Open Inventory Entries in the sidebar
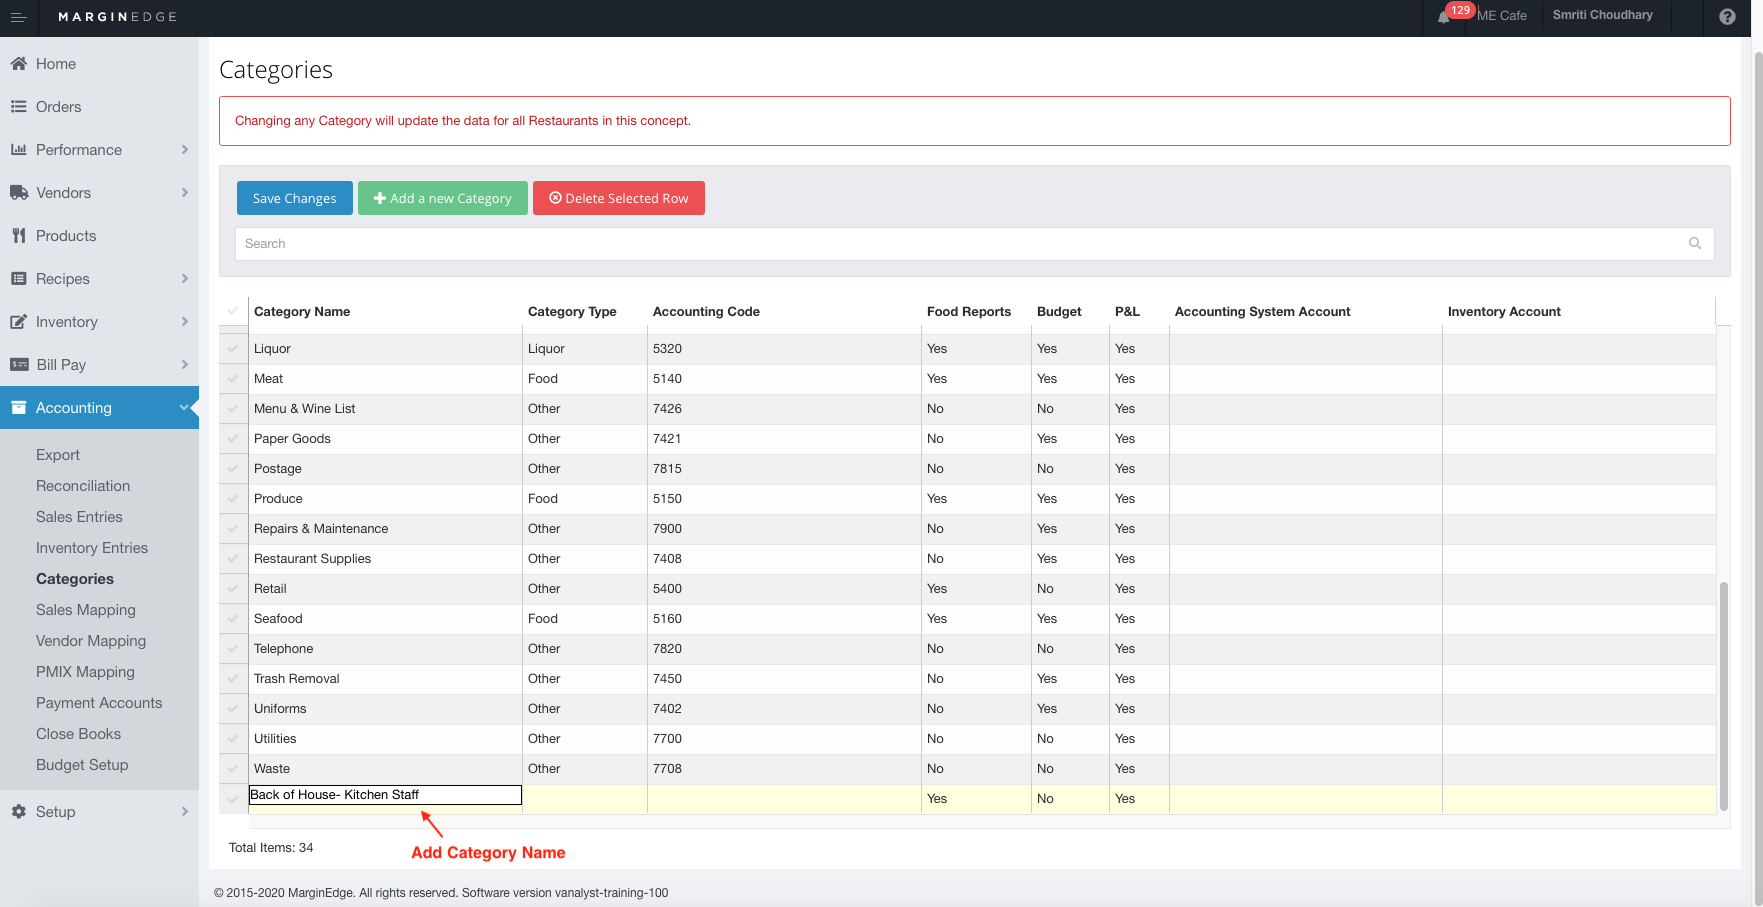 click(92, 548)
